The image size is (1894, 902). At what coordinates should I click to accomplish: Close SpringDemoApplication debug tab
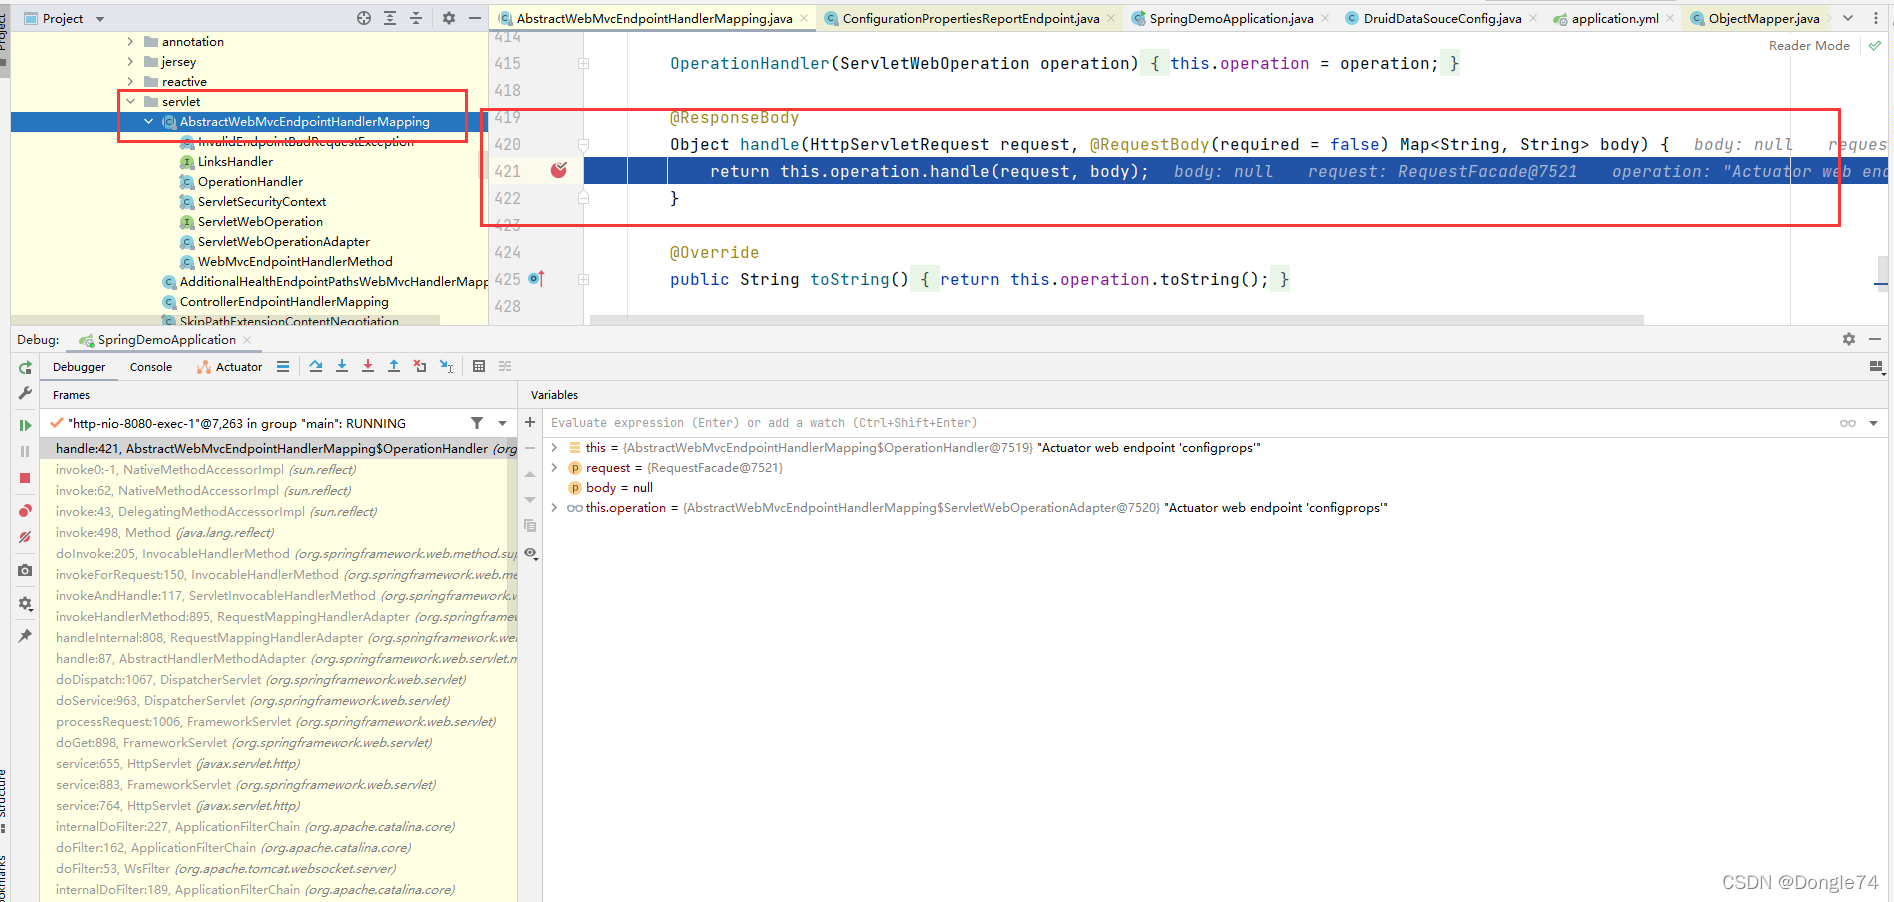(247, 340)
